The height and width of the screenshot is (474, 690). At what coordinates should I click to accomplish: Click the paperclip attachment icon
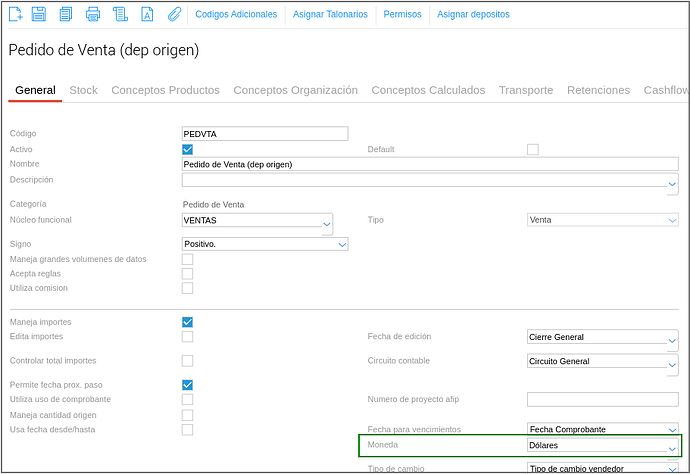pyautogui.click(x=174, y=14)
